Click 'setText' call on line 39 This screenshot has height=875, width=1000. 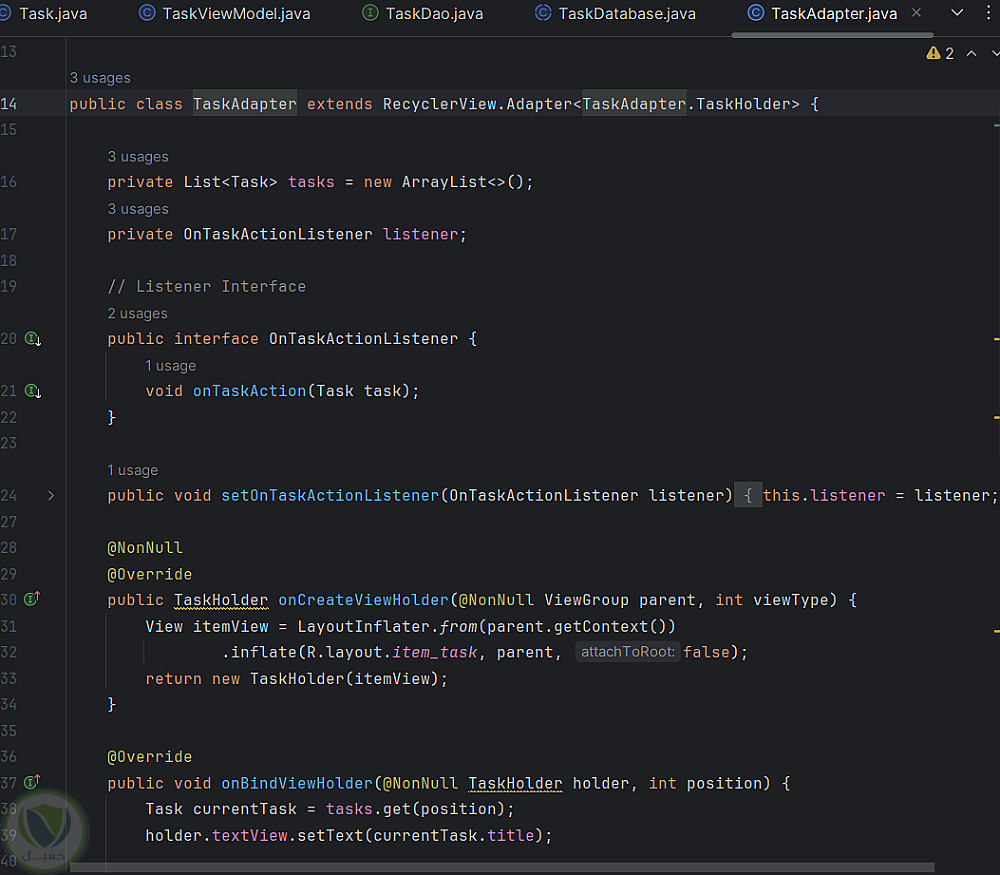click(x=330, y=835)
